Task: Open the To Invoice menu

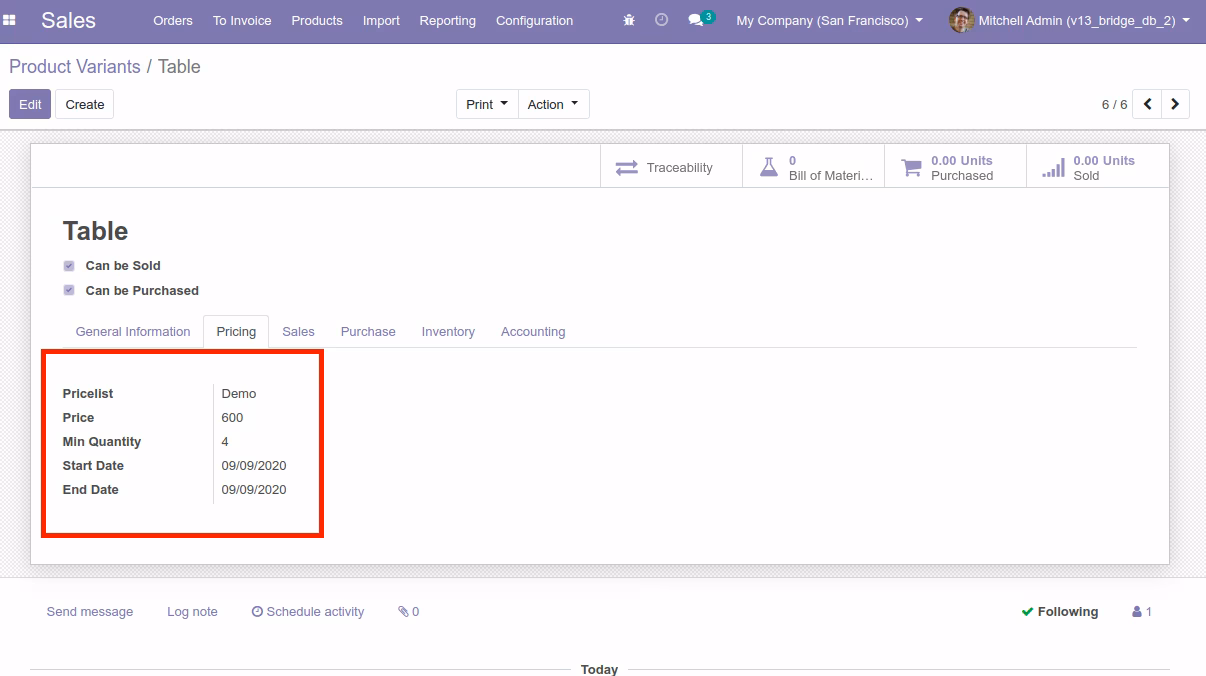Action: pos(242,20)
